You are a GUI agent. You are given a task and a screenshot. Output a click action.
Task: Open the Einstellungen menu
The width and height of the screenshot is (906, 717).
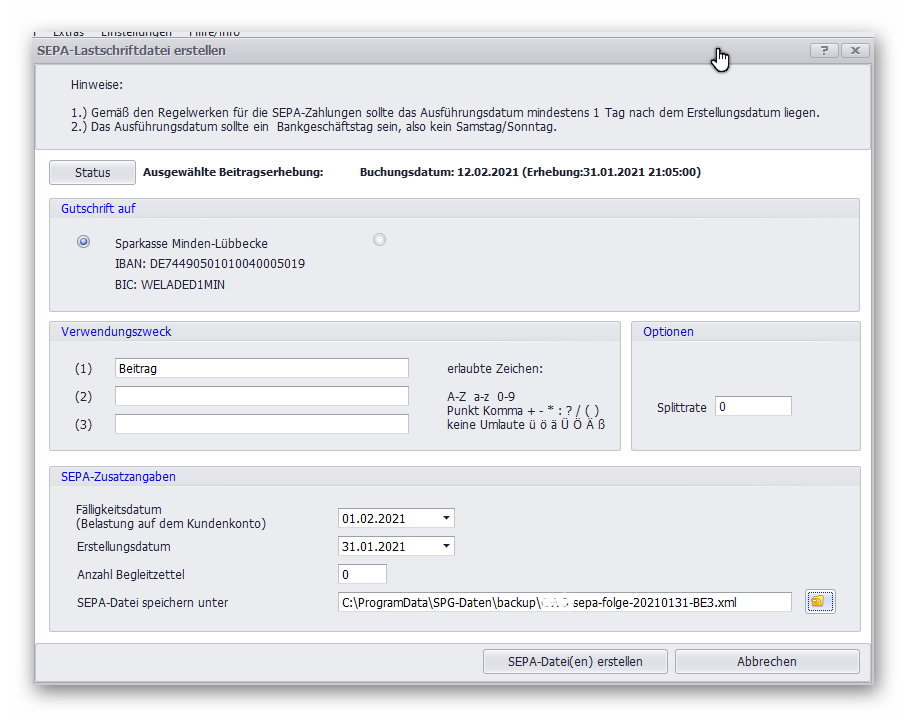point(136,34)
